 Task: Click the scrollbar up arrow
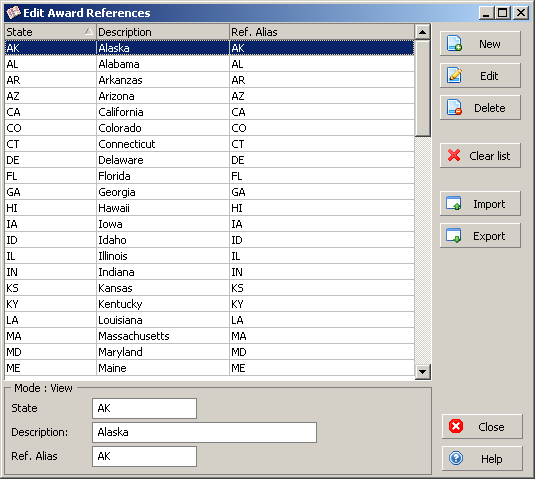(422, 32)
